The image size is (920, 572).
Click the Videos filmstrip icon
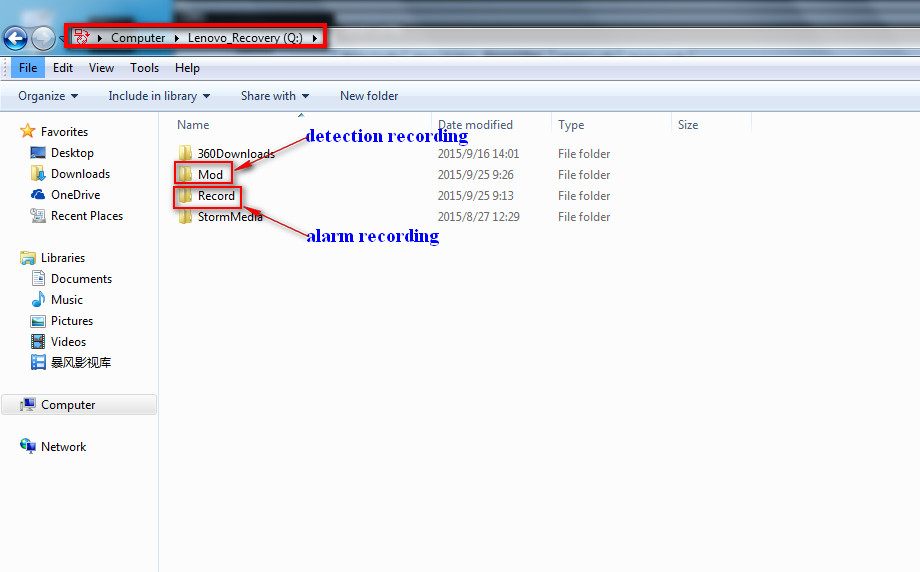coord(38,341)
